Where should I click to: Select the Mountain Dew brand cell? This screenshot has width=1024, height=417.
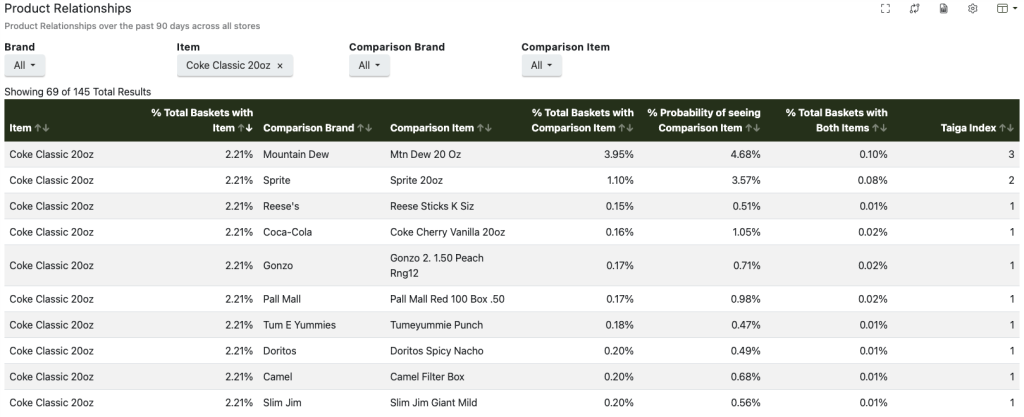point(296,155)
